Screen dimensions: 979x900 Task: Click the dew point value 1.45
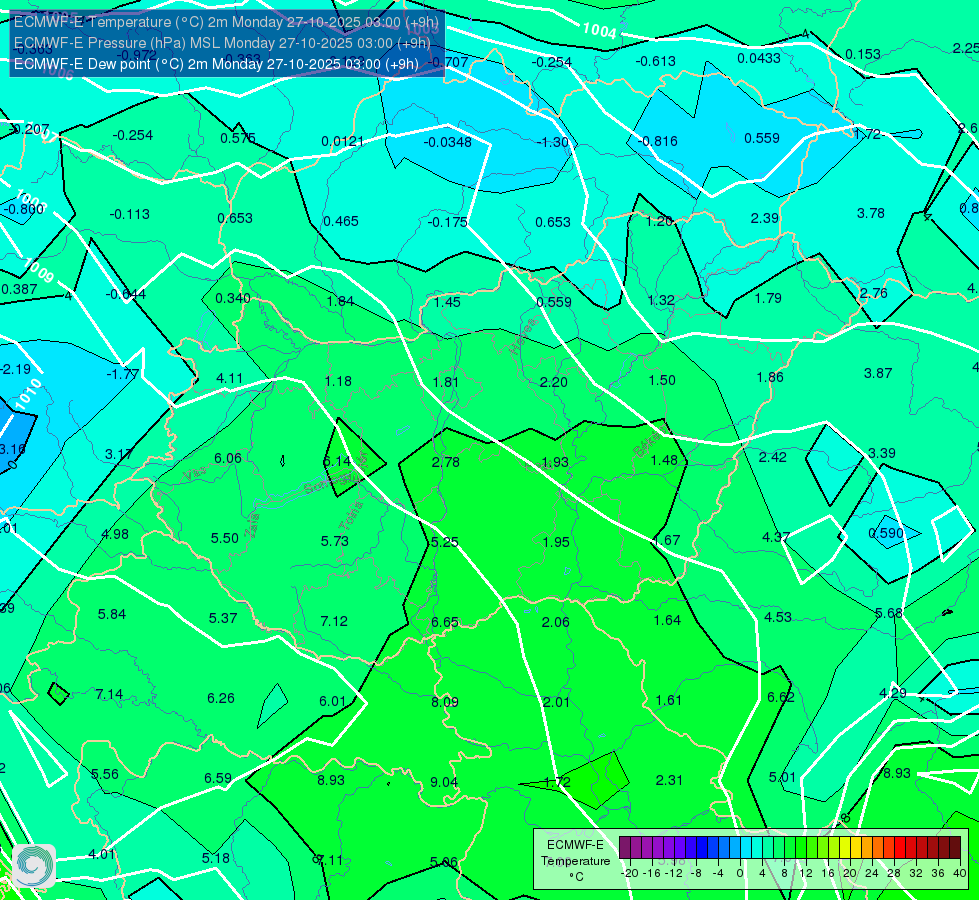coord(447,302)
